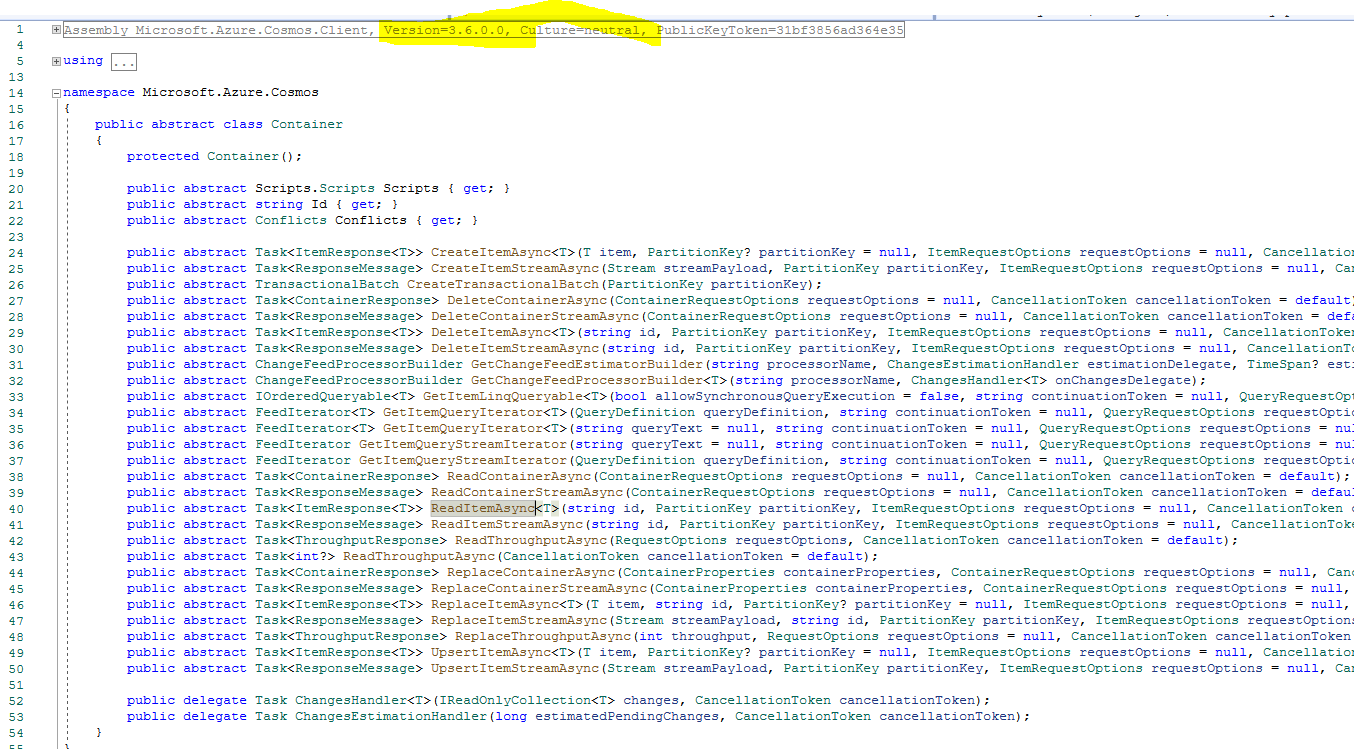The image size is (1354, 749).
Task: Click the UpsertItemAsync method name
Action: [486, 651]
